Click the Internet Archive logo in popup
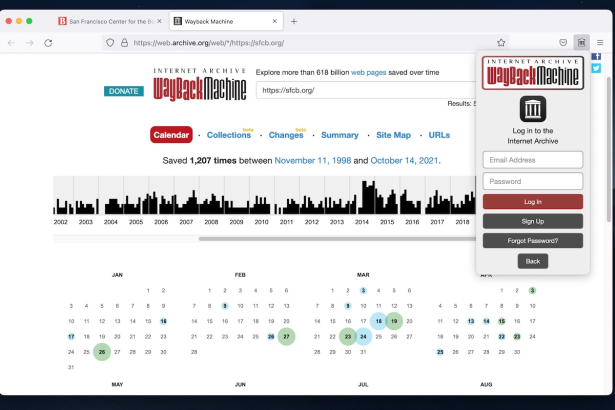Viewport: 615px width, 410px height. [533, 109]
